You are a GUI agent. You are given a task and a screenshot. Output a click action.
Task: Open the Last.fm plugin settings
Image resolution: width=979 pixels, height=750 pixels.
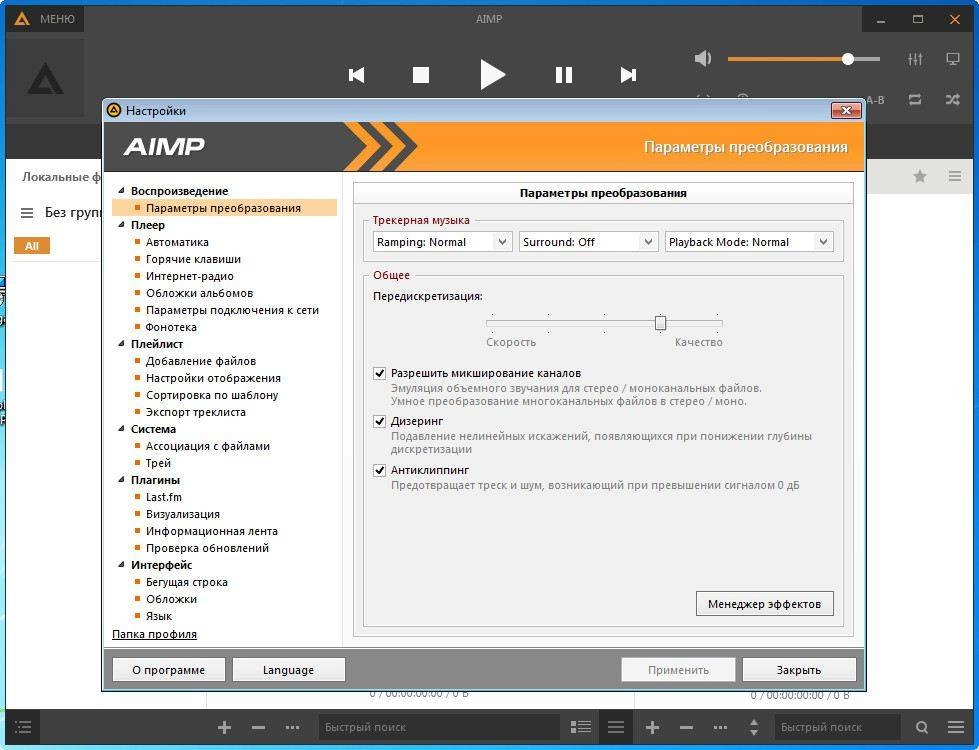coord(164,497)
